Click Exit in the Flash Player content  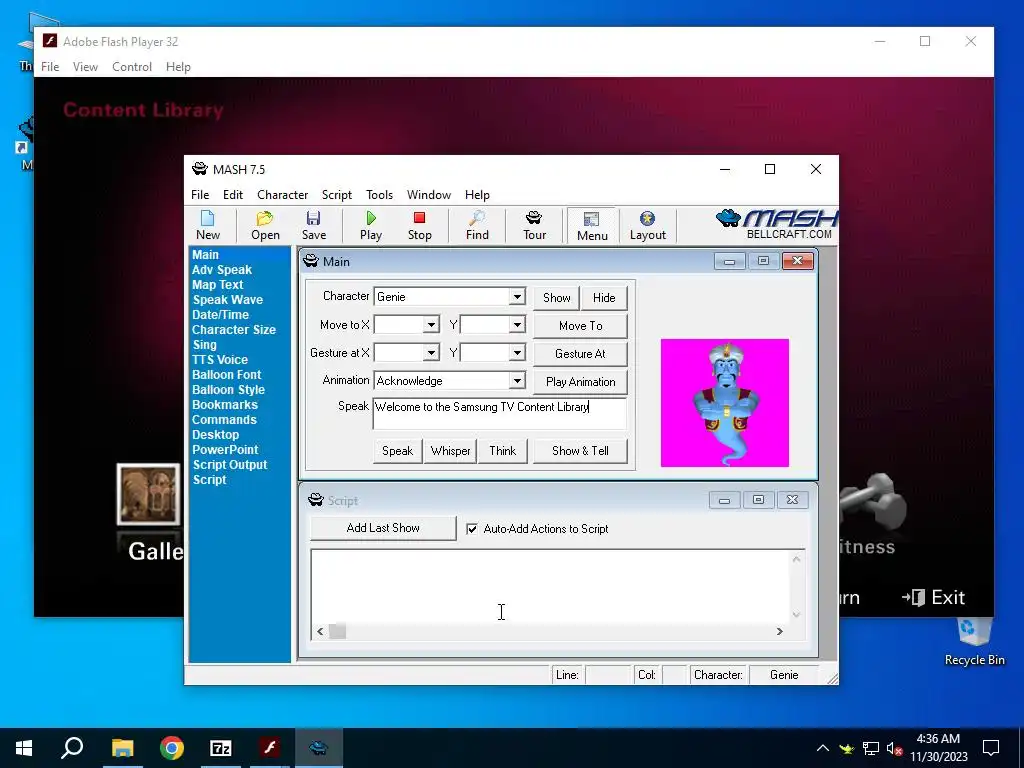[933, 597]
